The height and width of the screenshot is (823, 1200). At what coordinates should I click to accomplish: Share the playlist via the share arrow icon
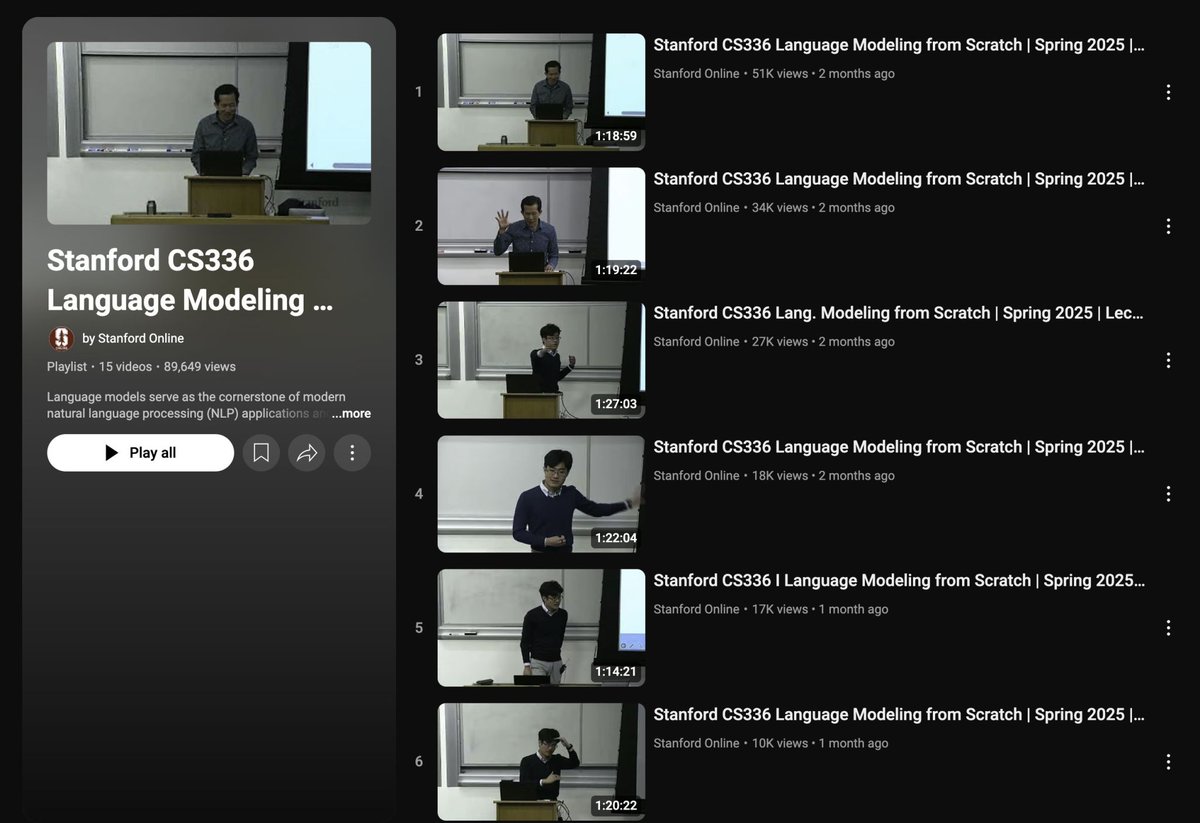point(307,452)
